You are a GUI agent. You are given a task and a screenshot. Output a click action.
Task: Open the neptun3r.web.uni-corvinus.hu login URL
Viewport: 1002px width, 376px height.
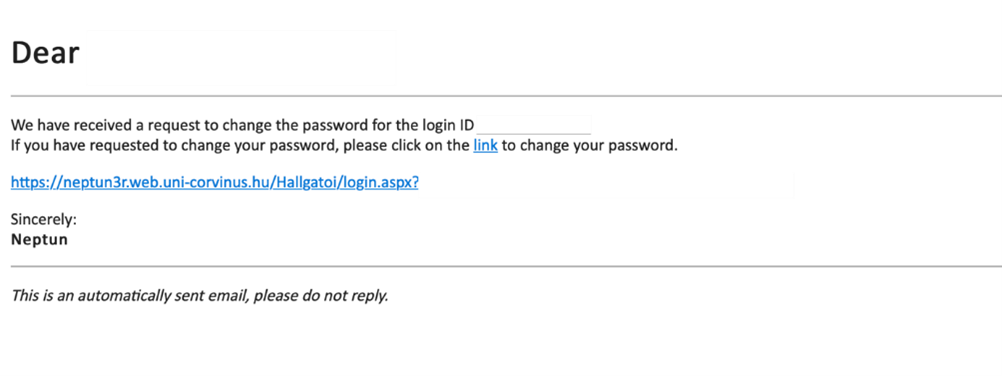(215, 183)
